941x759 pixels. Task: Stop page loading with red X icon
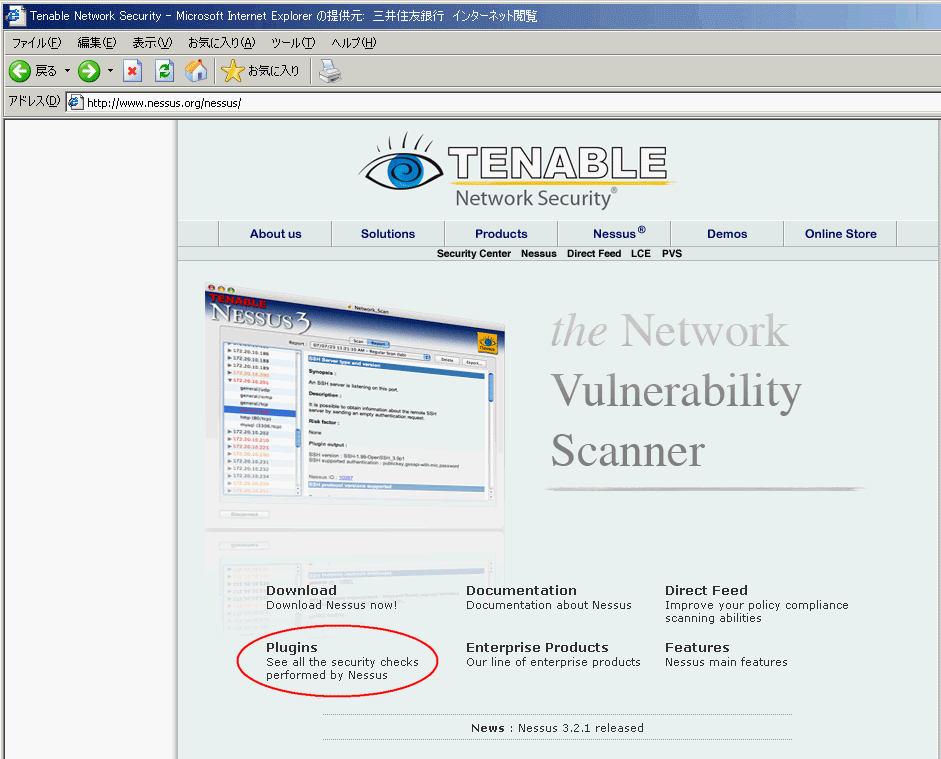tap(132, 71)
